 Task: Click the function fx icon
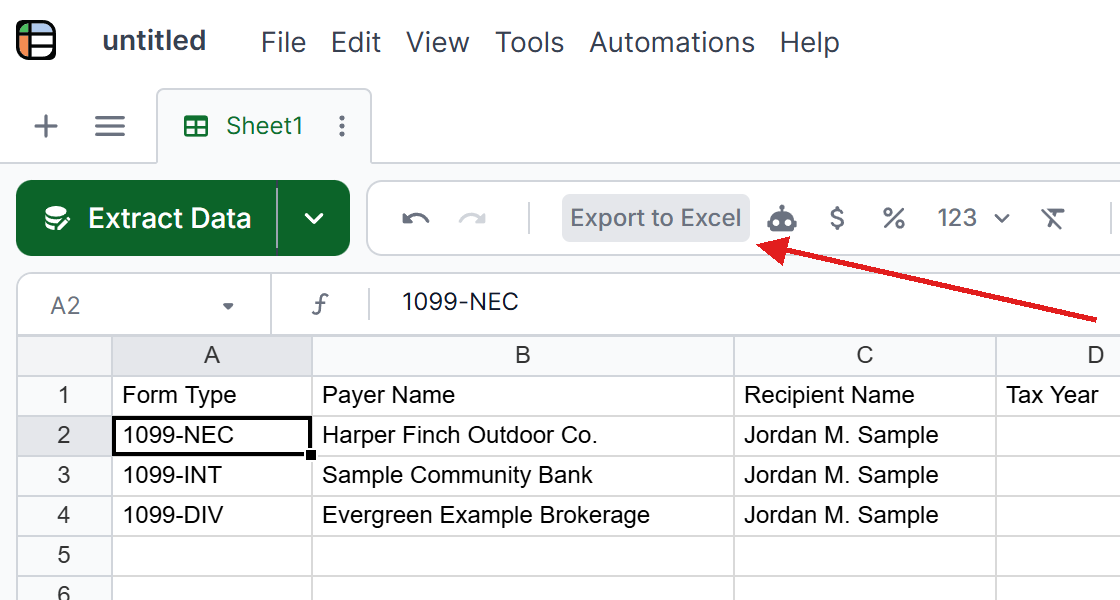click(x=320, y=305)
